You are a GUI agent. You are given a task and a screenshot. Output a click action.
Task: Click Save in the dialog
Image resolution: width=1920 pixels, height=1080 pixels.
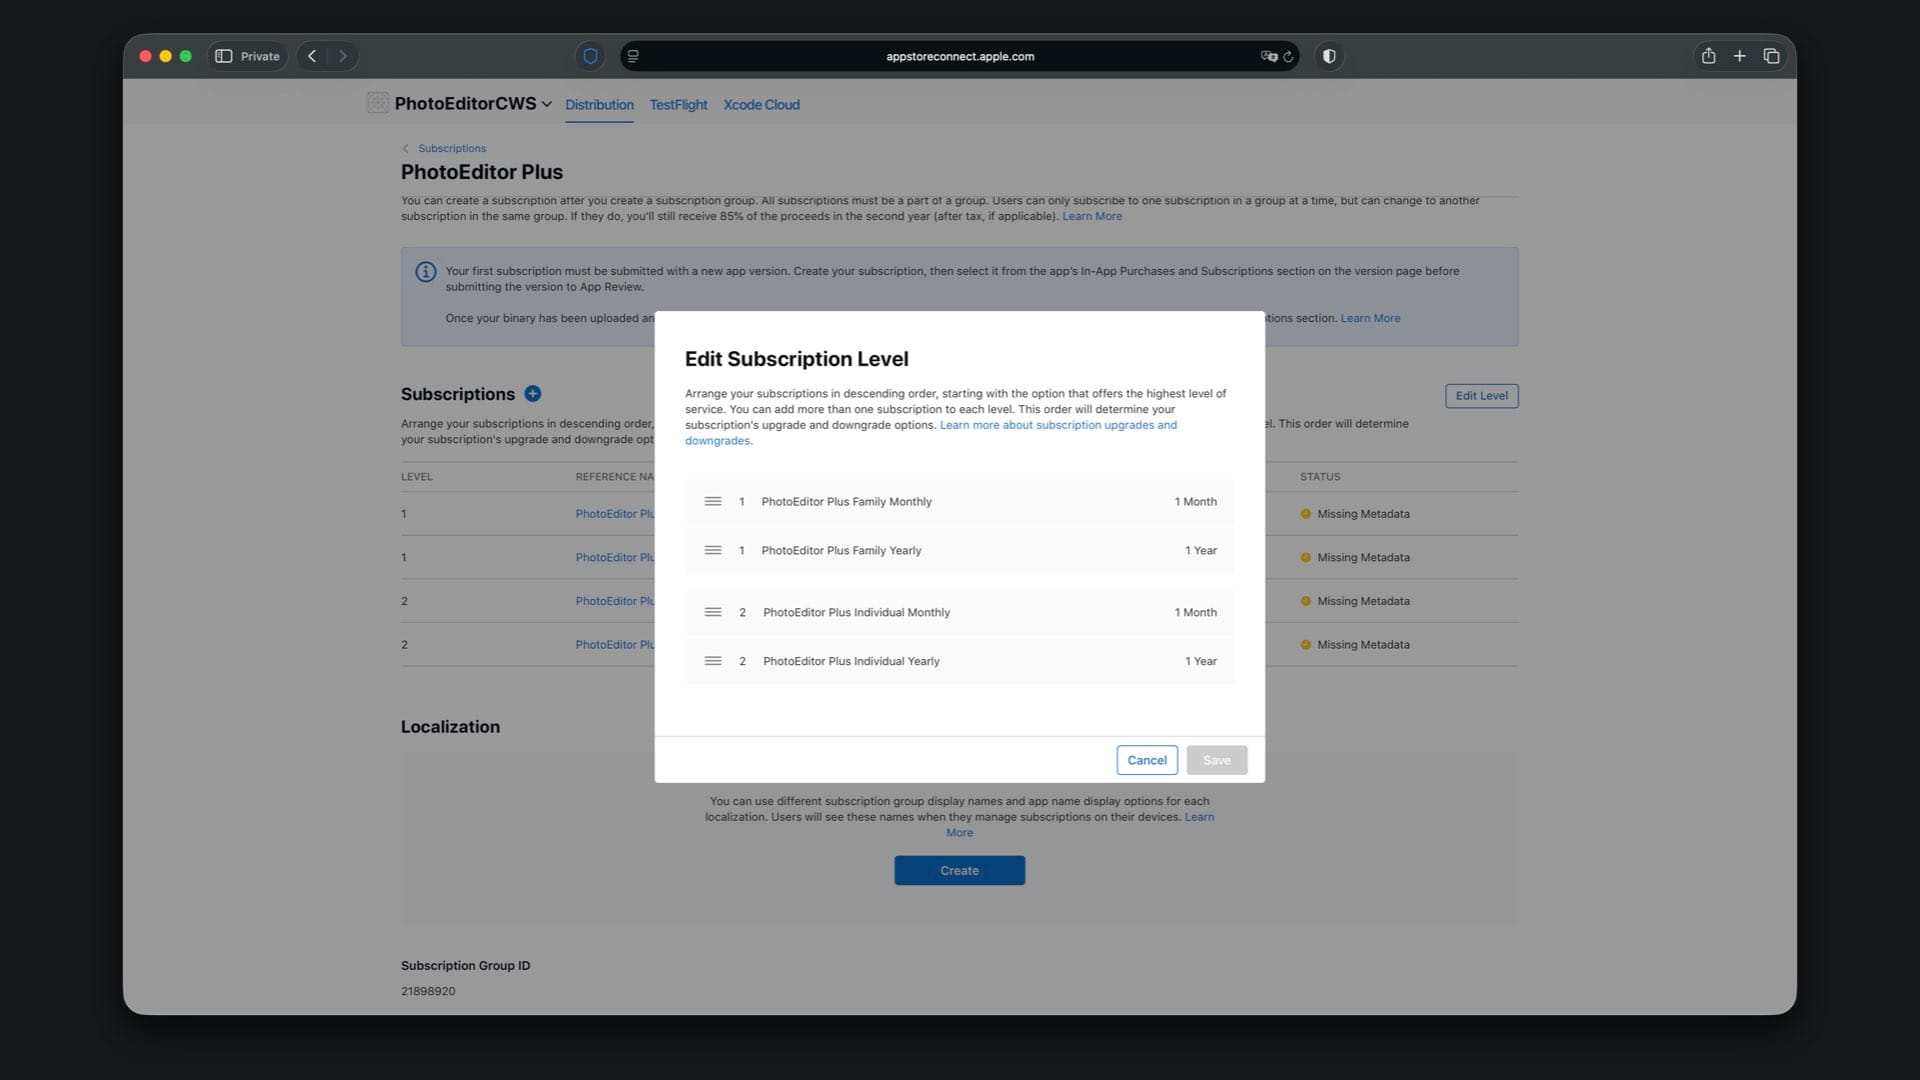click(1216, 760)
